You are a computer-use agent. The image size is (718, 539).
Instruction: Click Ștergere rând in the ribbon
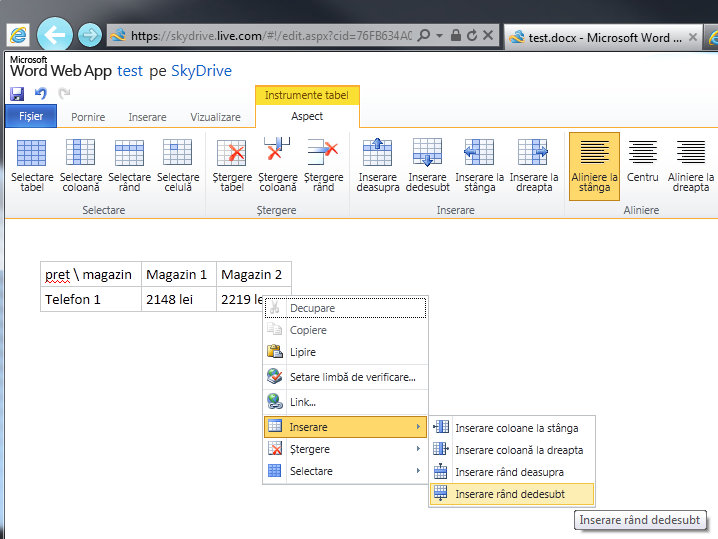click(323, 166)
